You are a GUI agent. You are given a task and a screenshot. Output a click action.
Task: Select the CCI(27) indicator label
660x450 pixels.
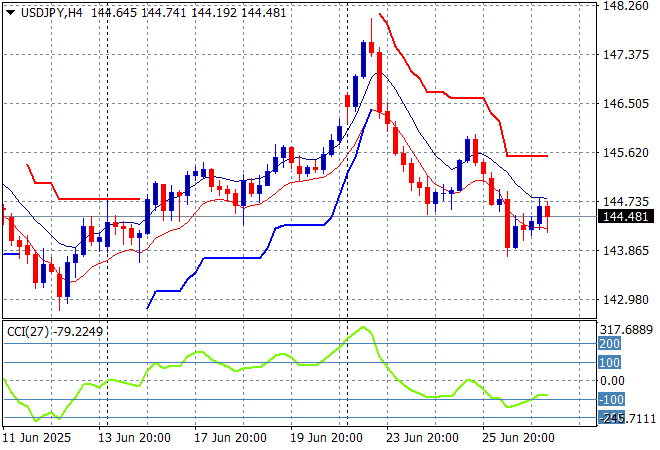point(28,332)
